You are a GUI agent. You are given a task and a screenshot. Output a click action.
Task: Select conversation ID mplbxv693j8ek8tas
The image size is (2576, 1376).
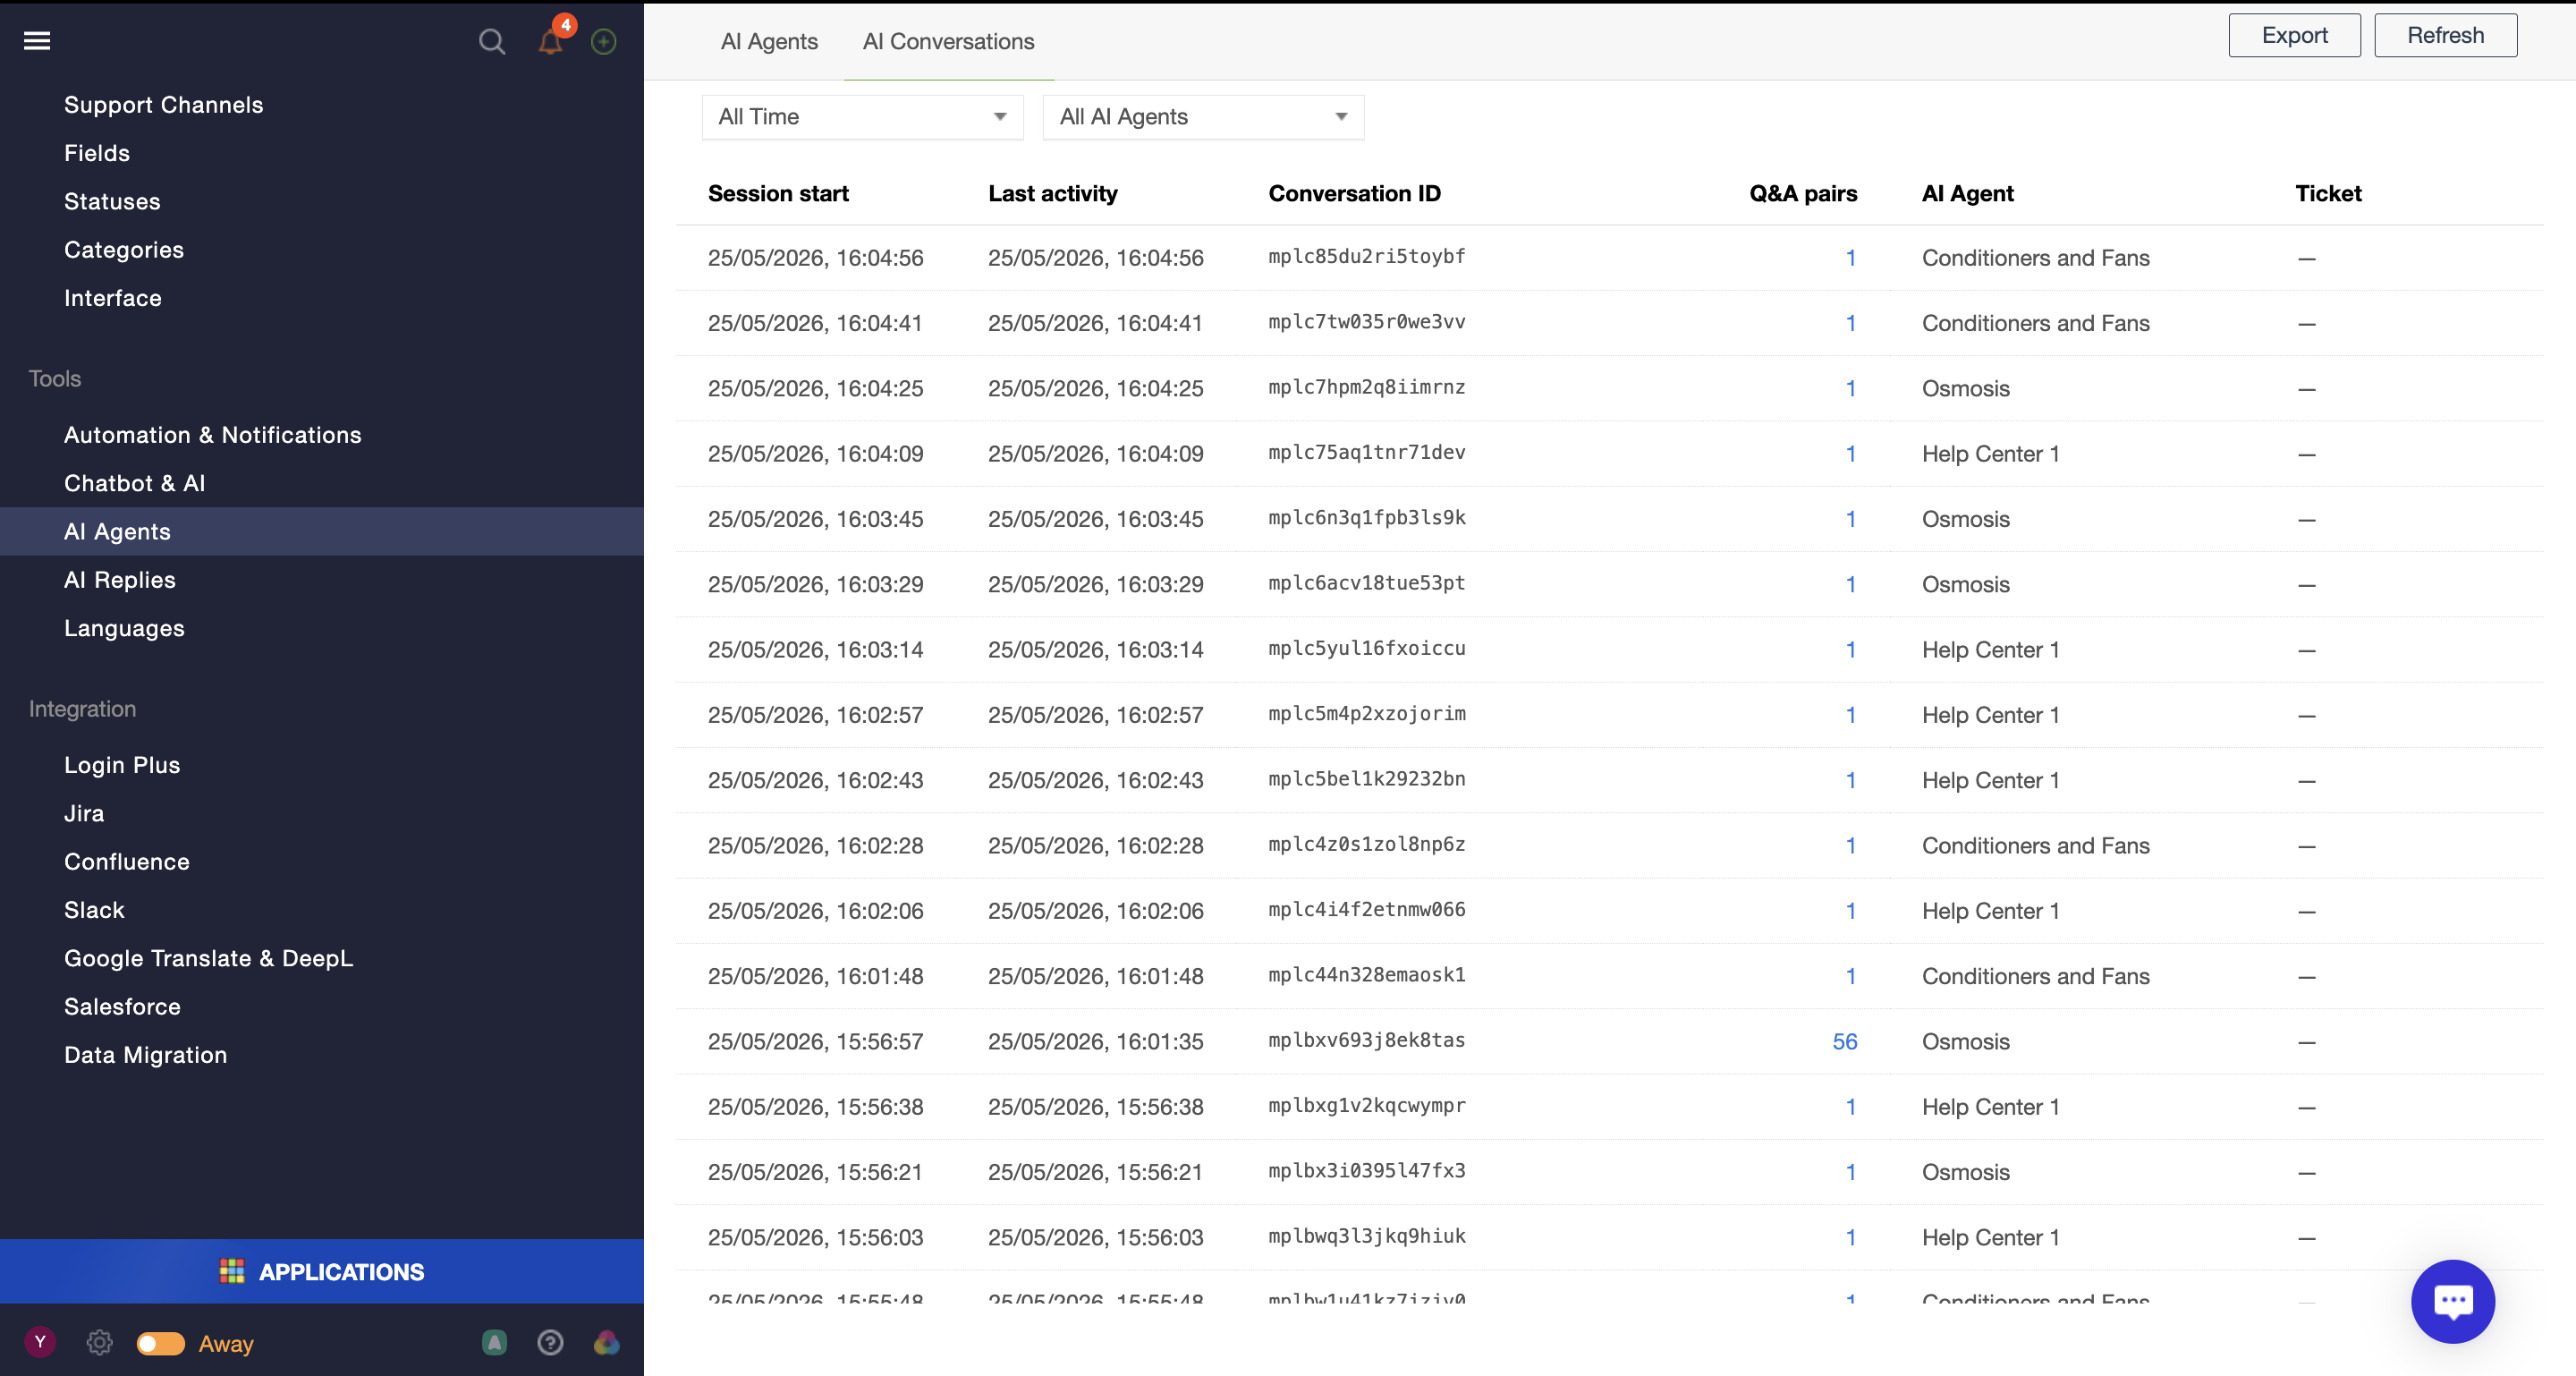pos(1367,1040)
